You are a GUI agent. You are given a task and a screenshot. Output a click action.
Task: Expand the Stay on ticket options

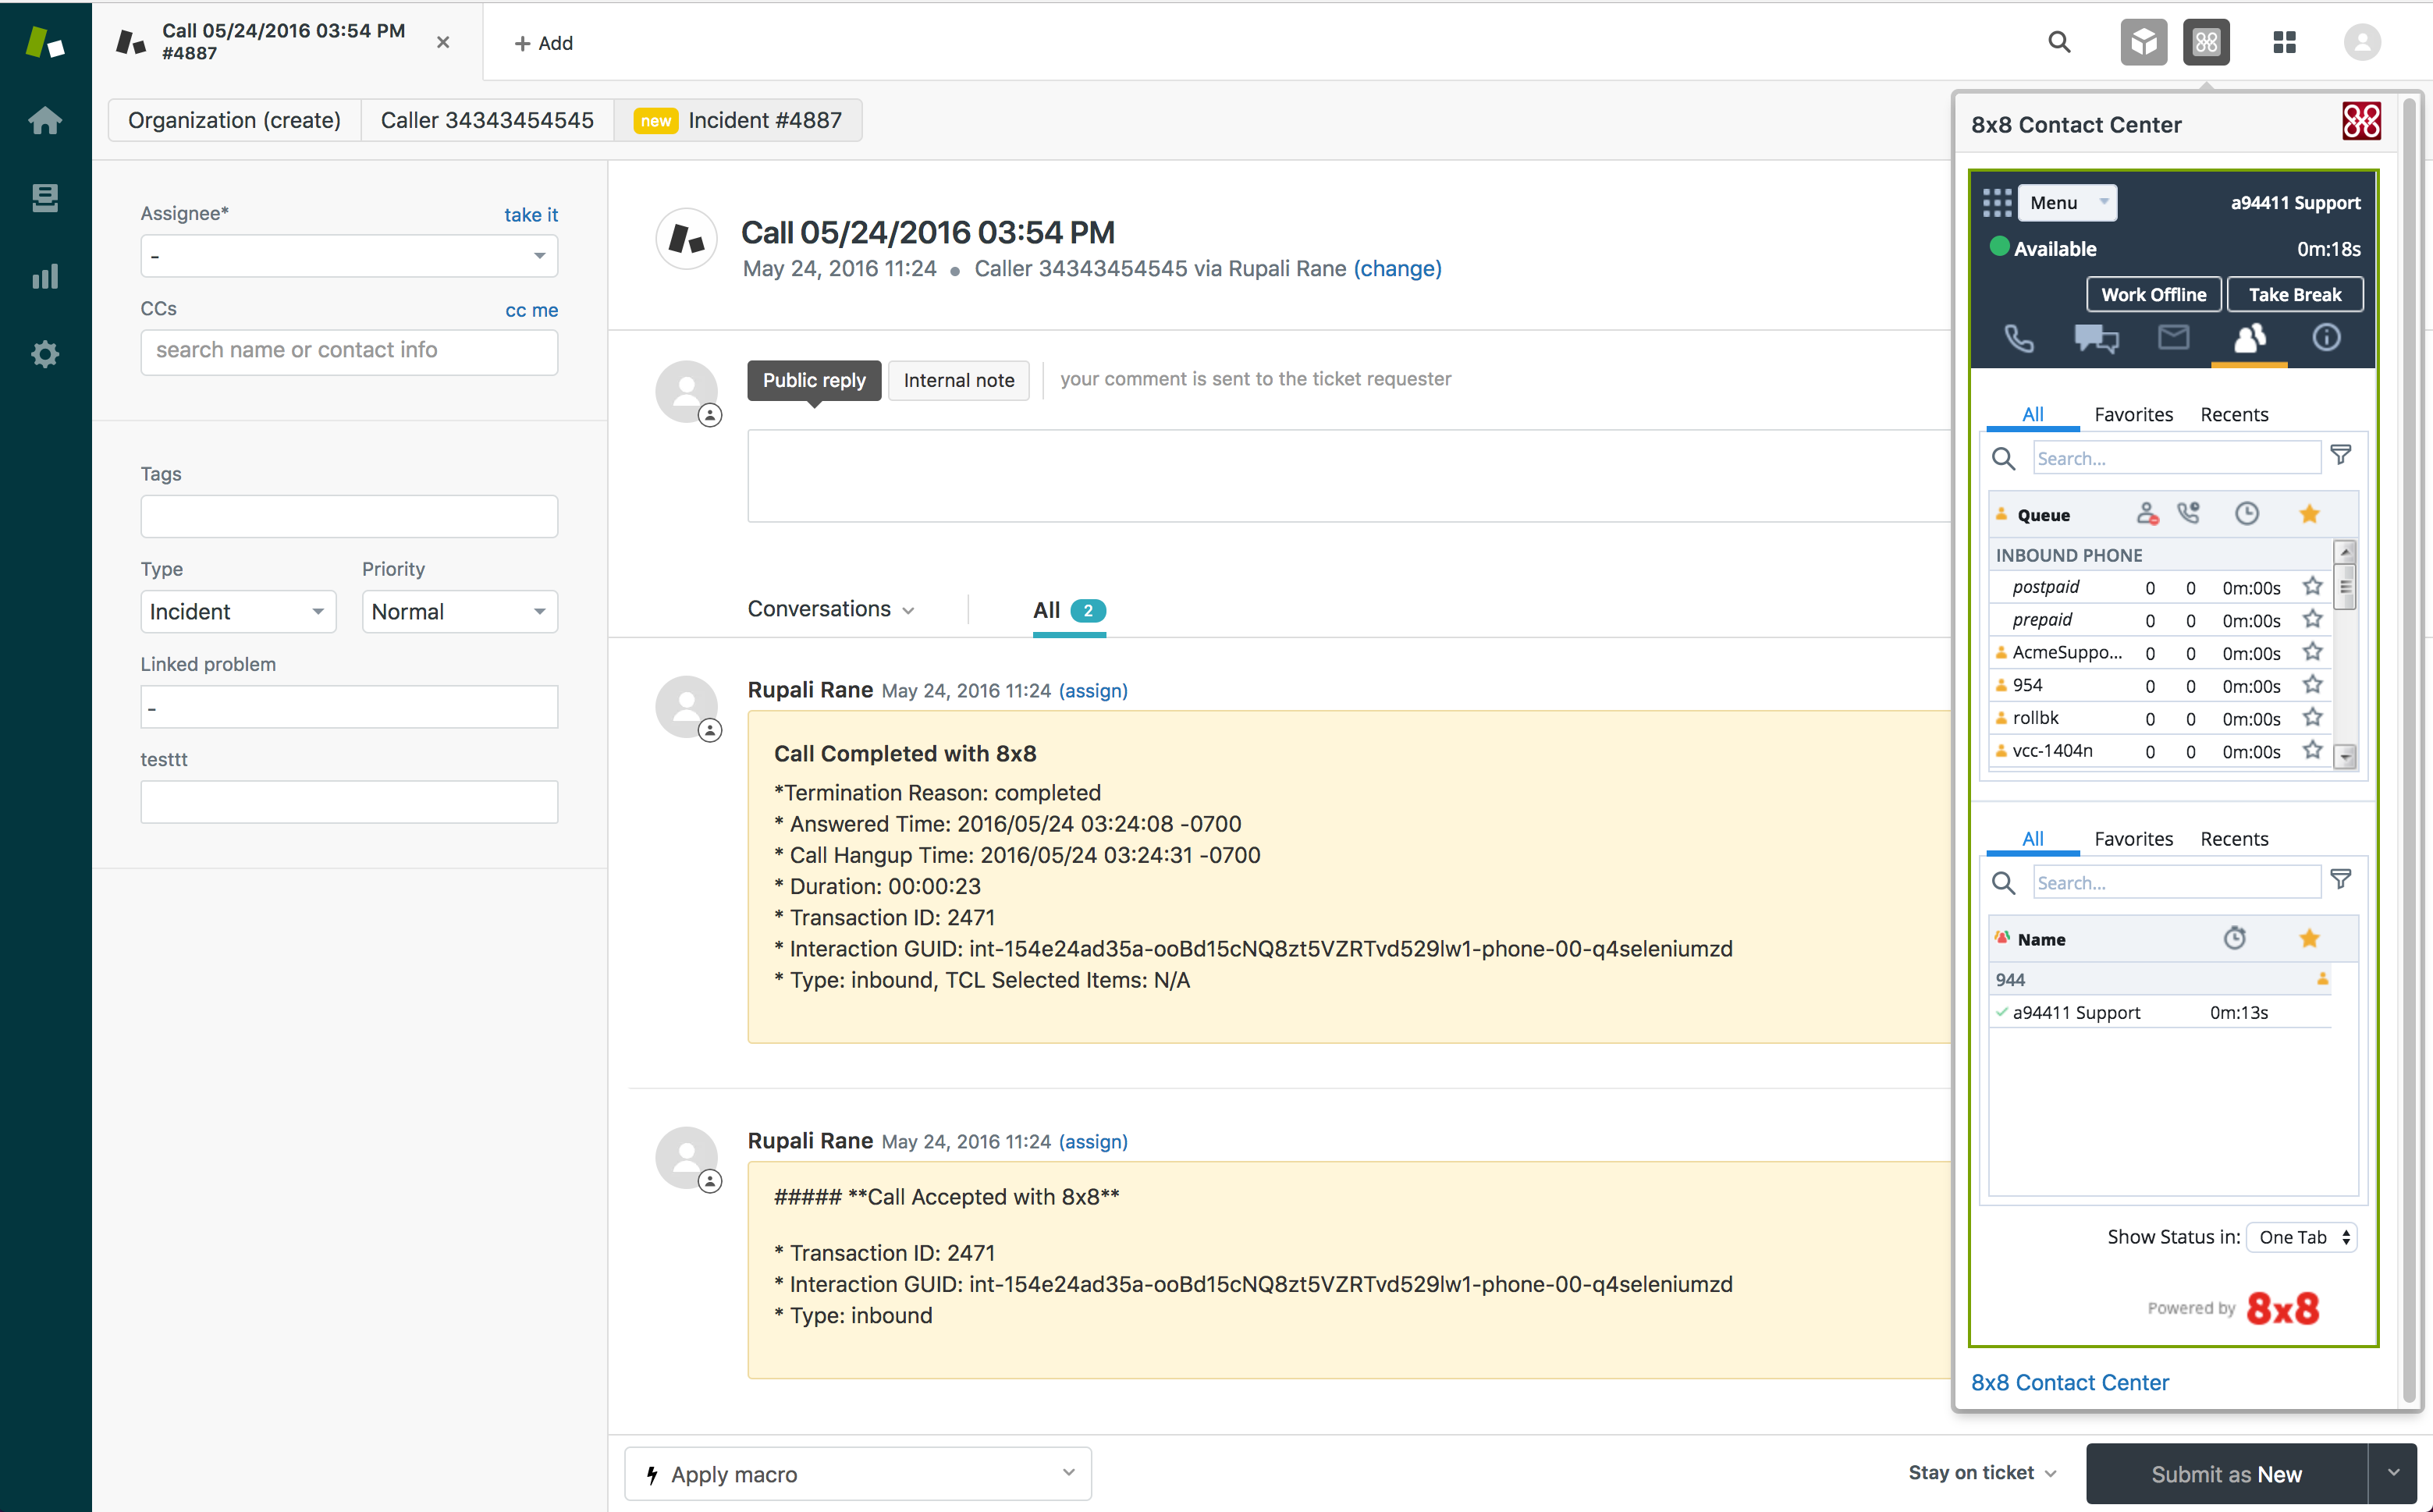click(1982, 1473)
